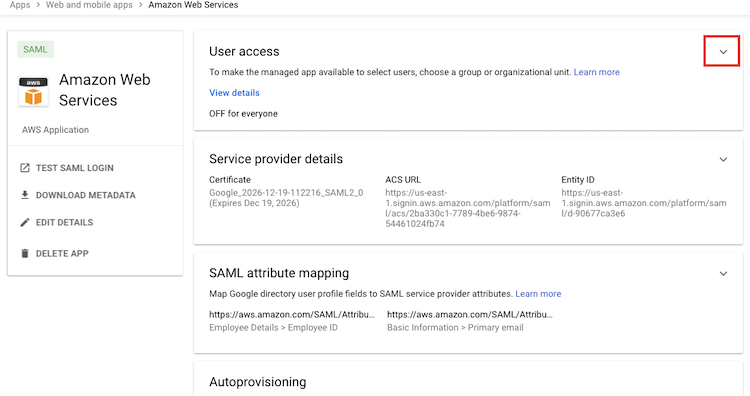Click Amazon Web Services breadcrumb text
Image resolution: width=750 pixels, height=396 pixels.
pos(193,5)
